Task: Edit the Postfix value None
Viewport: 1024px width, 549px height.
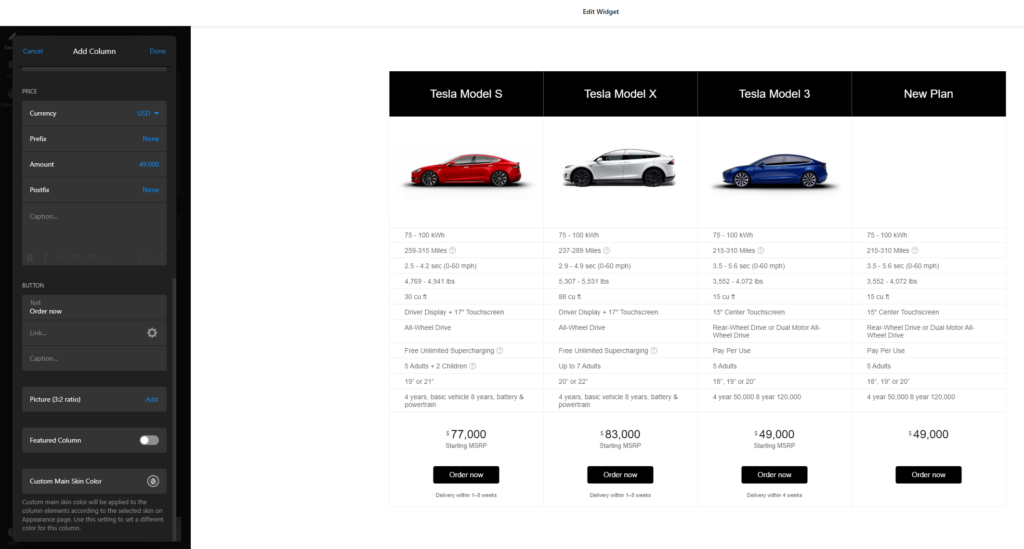Action: [150, 190]
